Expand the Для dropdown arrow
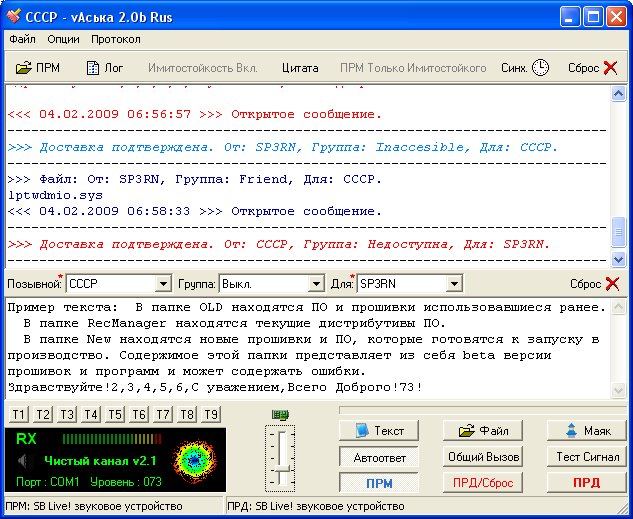 [x=454, y=284]
